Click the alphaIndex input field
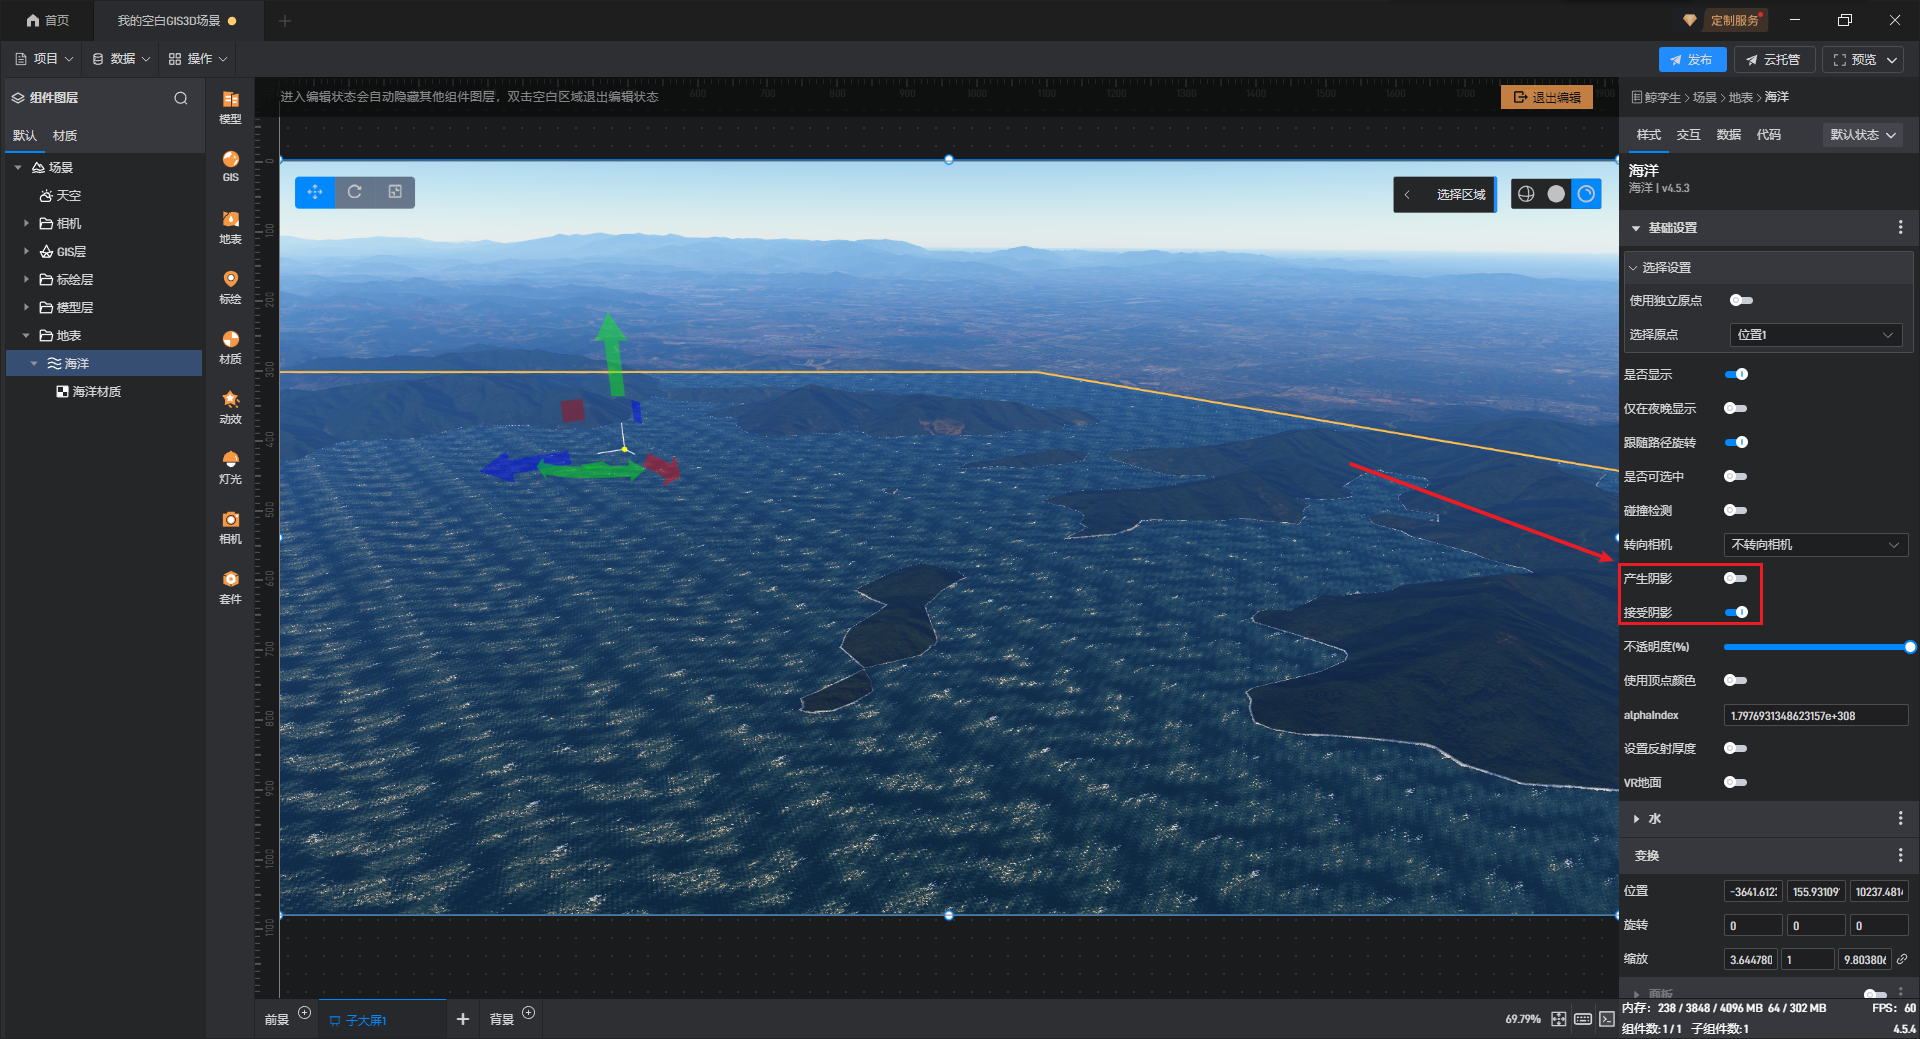 (1815, 715)
